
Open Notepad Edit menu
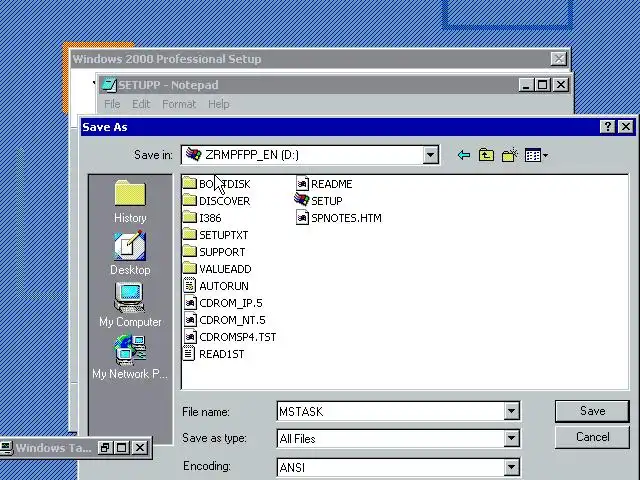[141, 104]
